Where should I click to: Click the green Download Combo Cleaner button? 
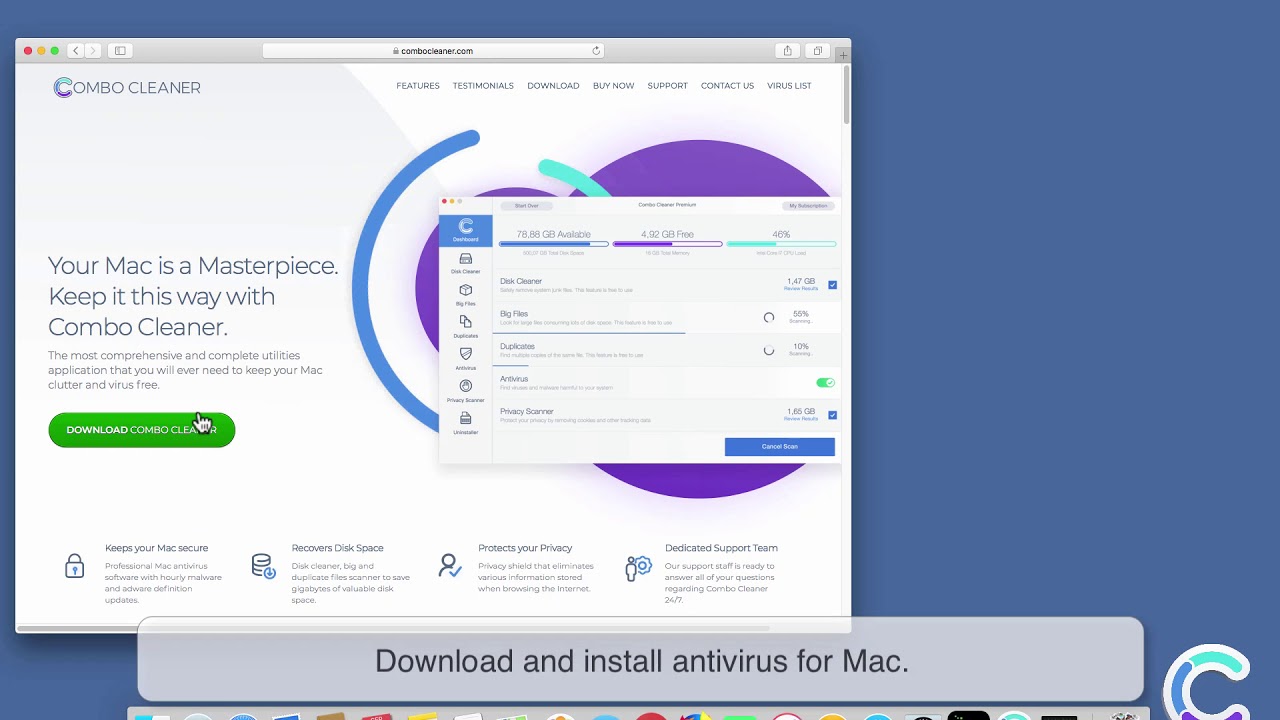point(142,430)
